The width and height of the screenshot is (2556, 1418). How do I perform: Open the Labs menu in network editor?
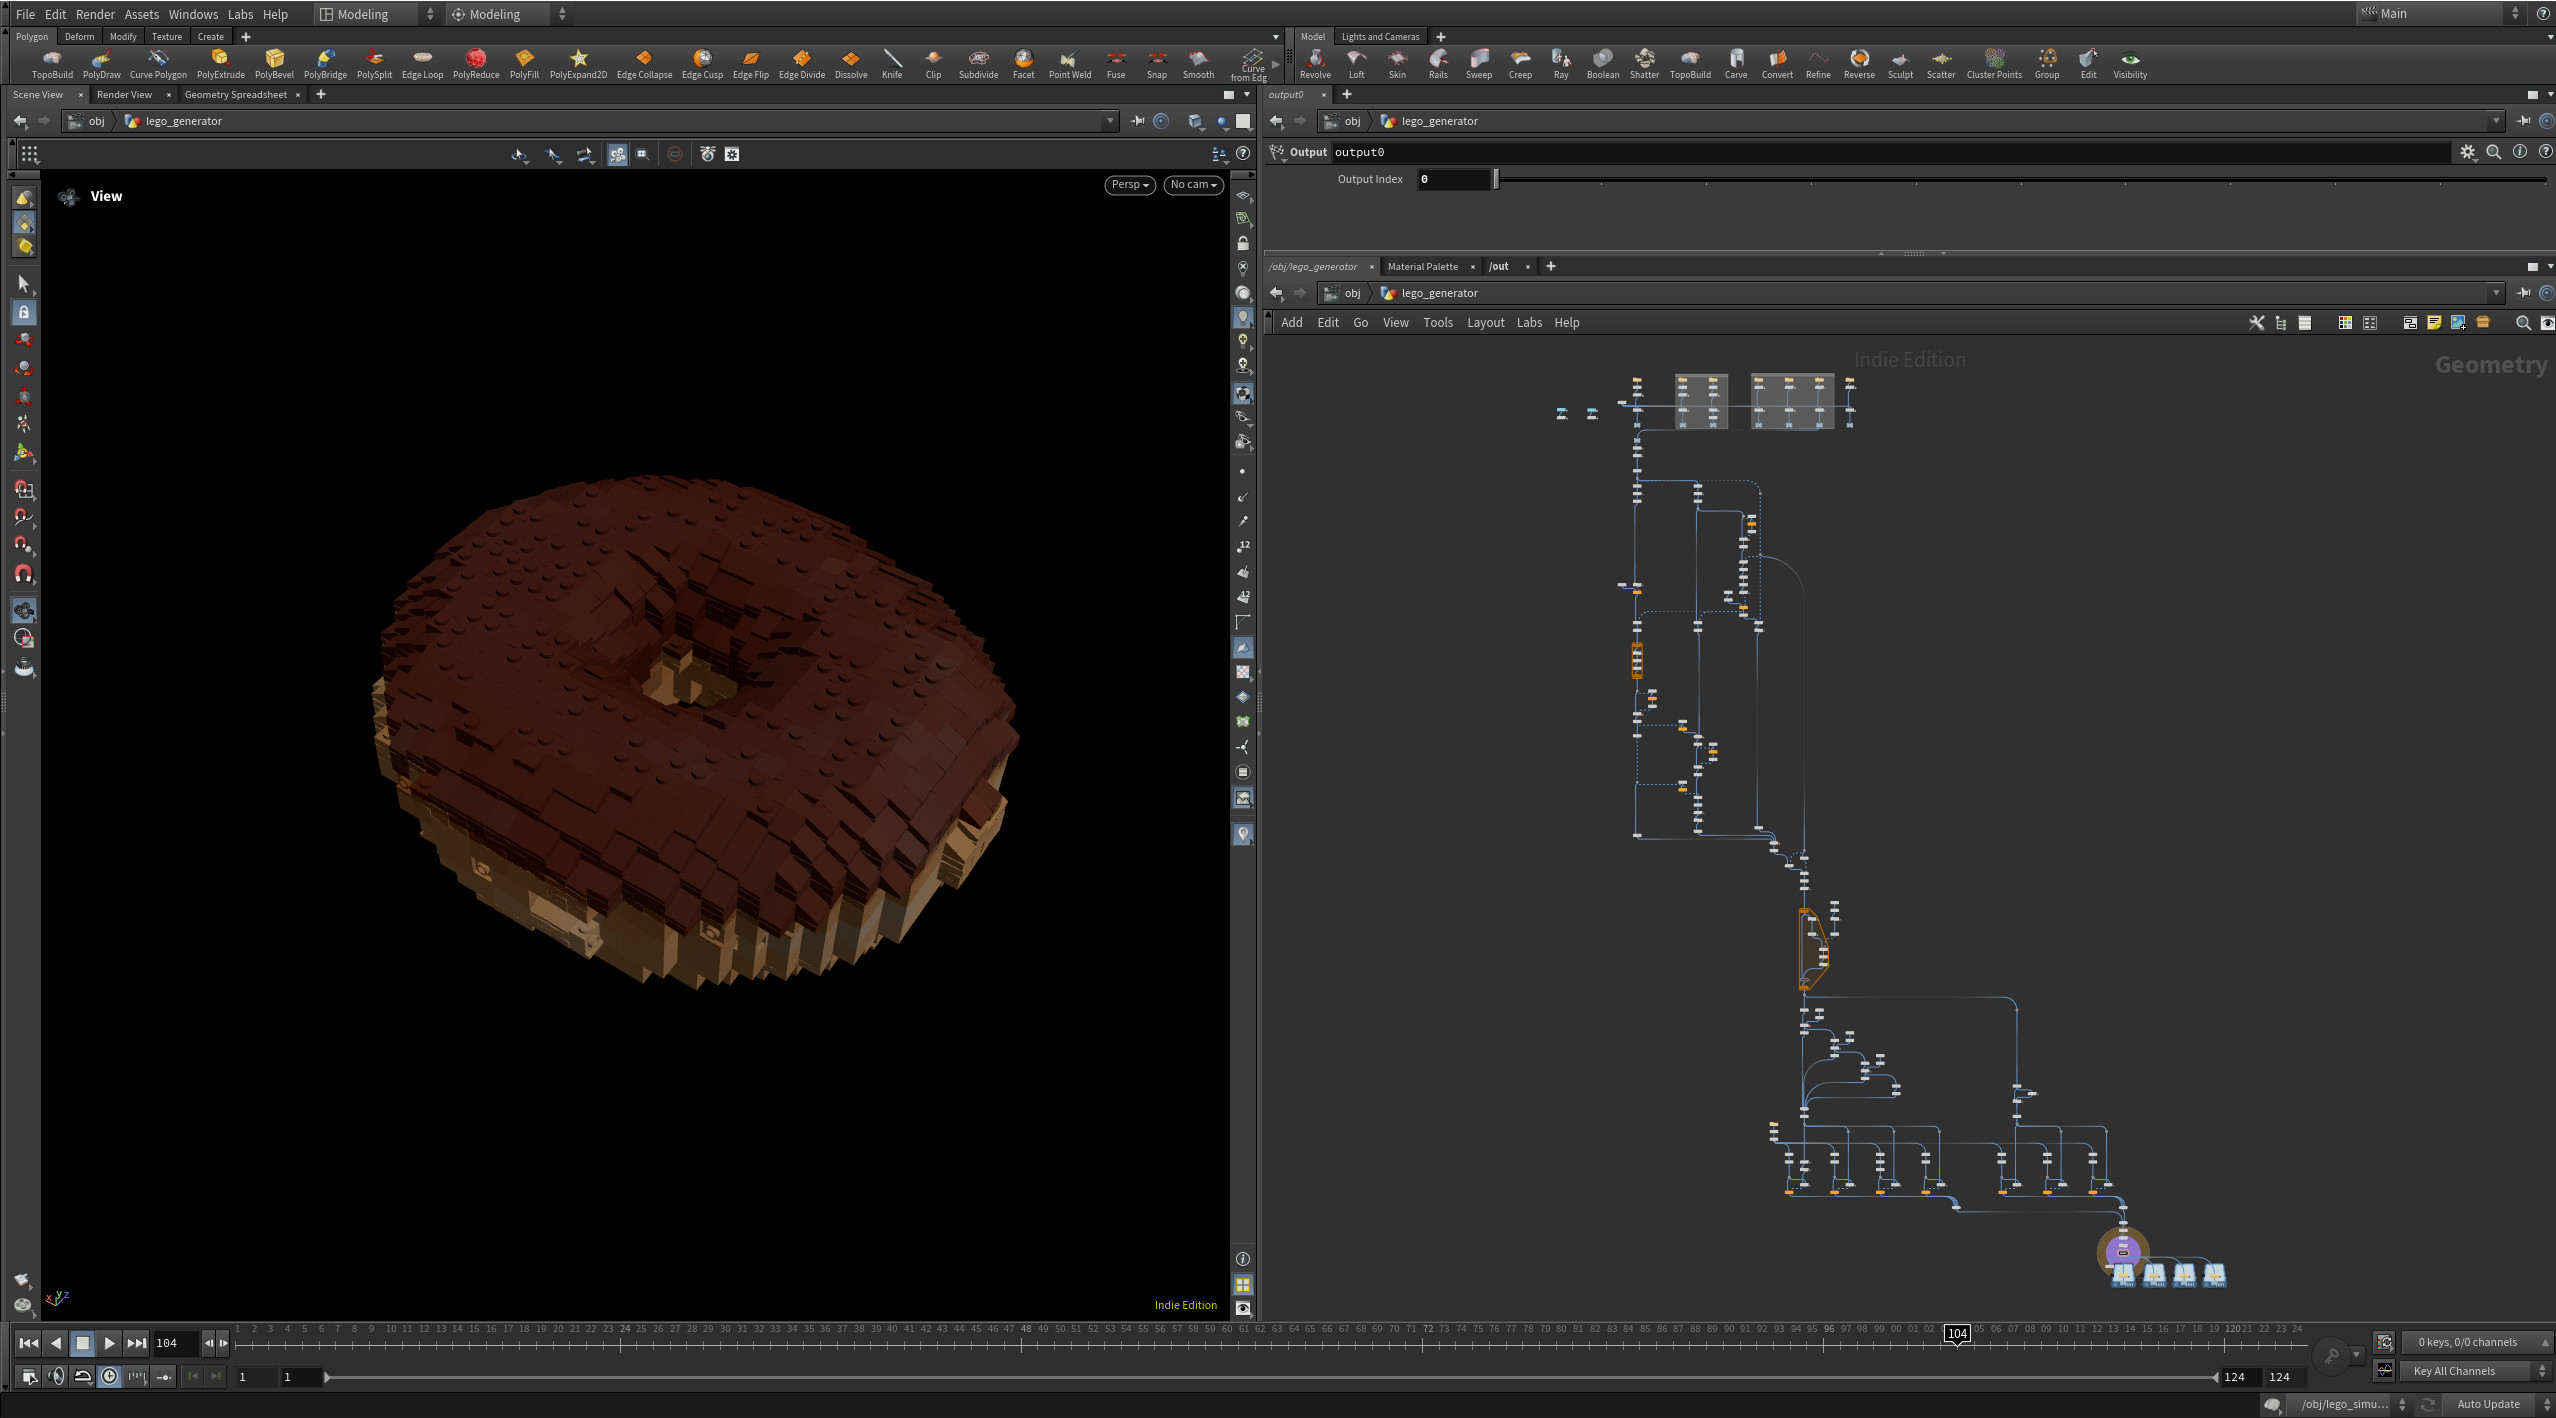(1529, 322)
